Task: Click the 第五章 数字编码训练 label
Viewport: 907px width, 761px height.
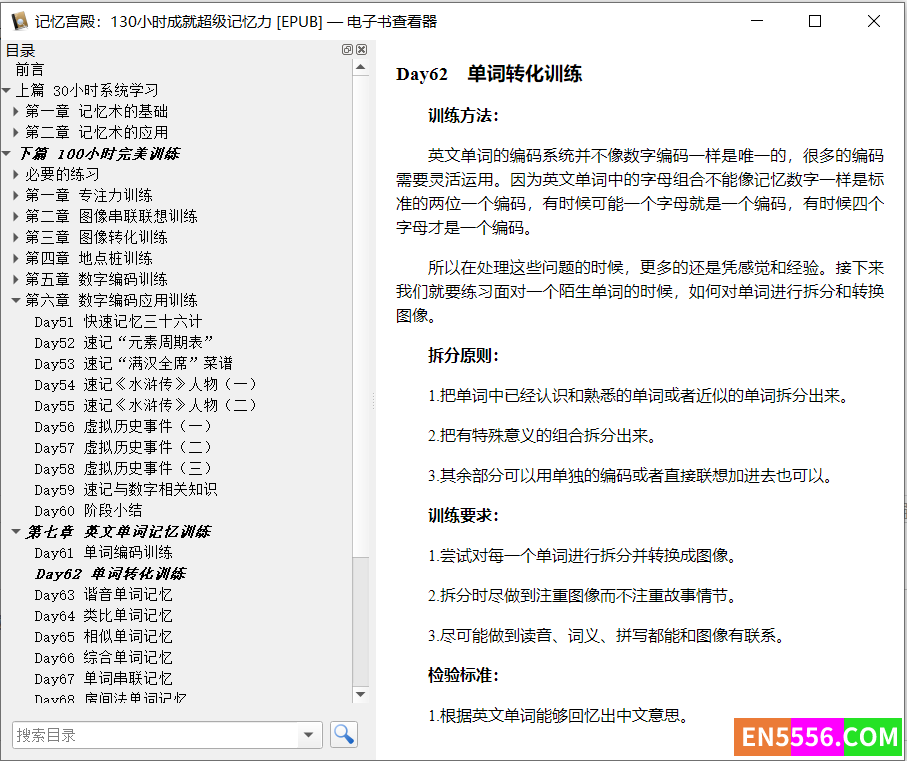Action: point(96,279)
